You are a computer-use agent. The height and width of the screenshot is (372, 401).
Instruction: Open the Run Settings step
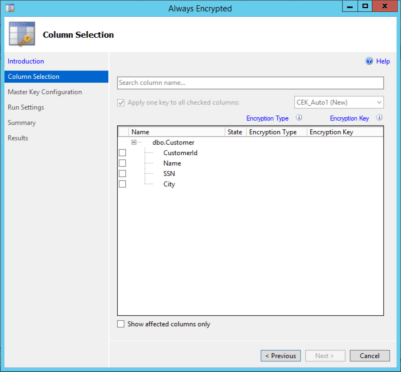tap(26, 107)
